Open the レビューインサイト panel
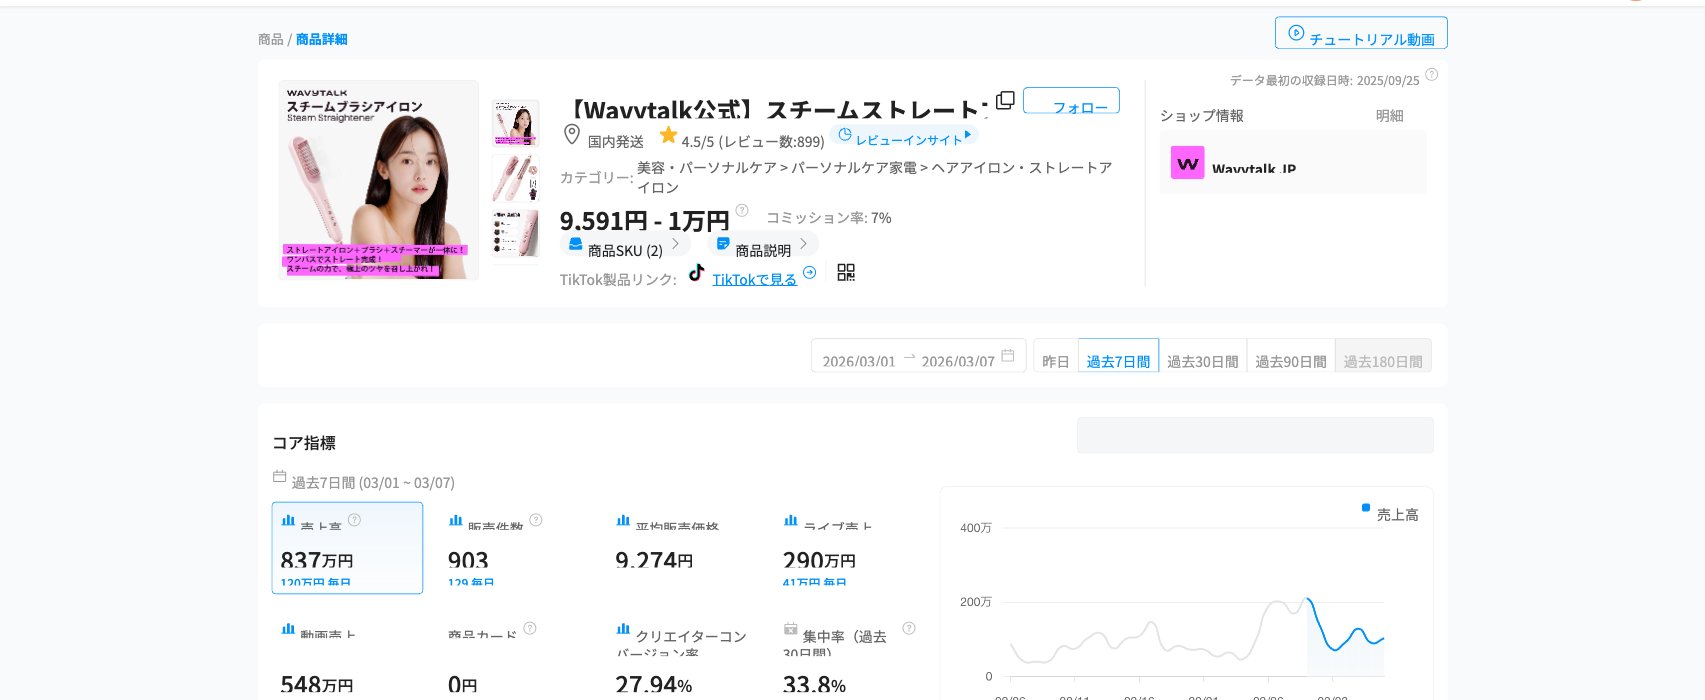1705x700 pixels. tap(904, 136)
